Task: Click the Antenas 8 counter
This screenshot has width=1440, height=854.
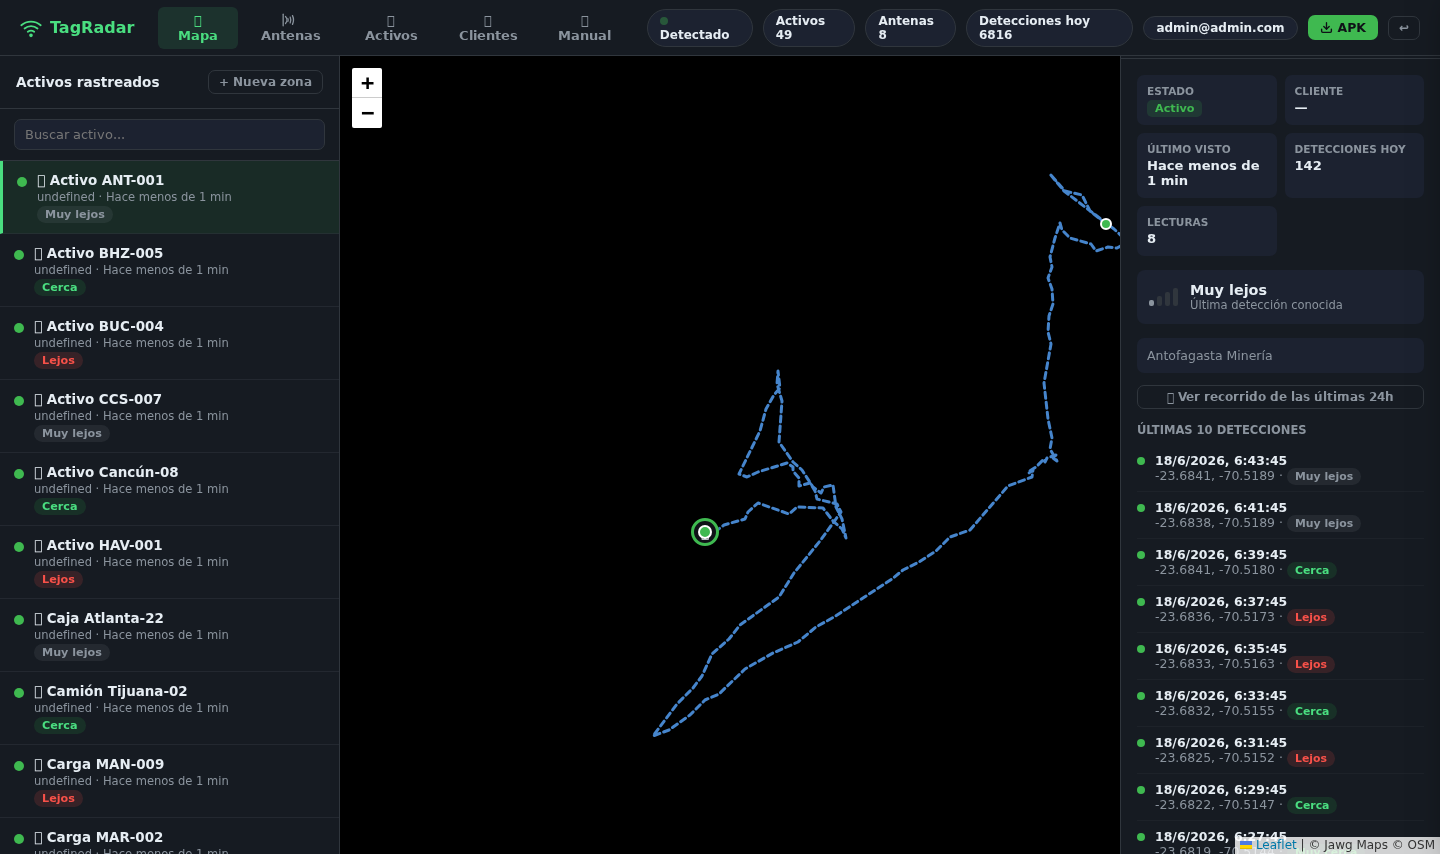Action: point(910,28)
